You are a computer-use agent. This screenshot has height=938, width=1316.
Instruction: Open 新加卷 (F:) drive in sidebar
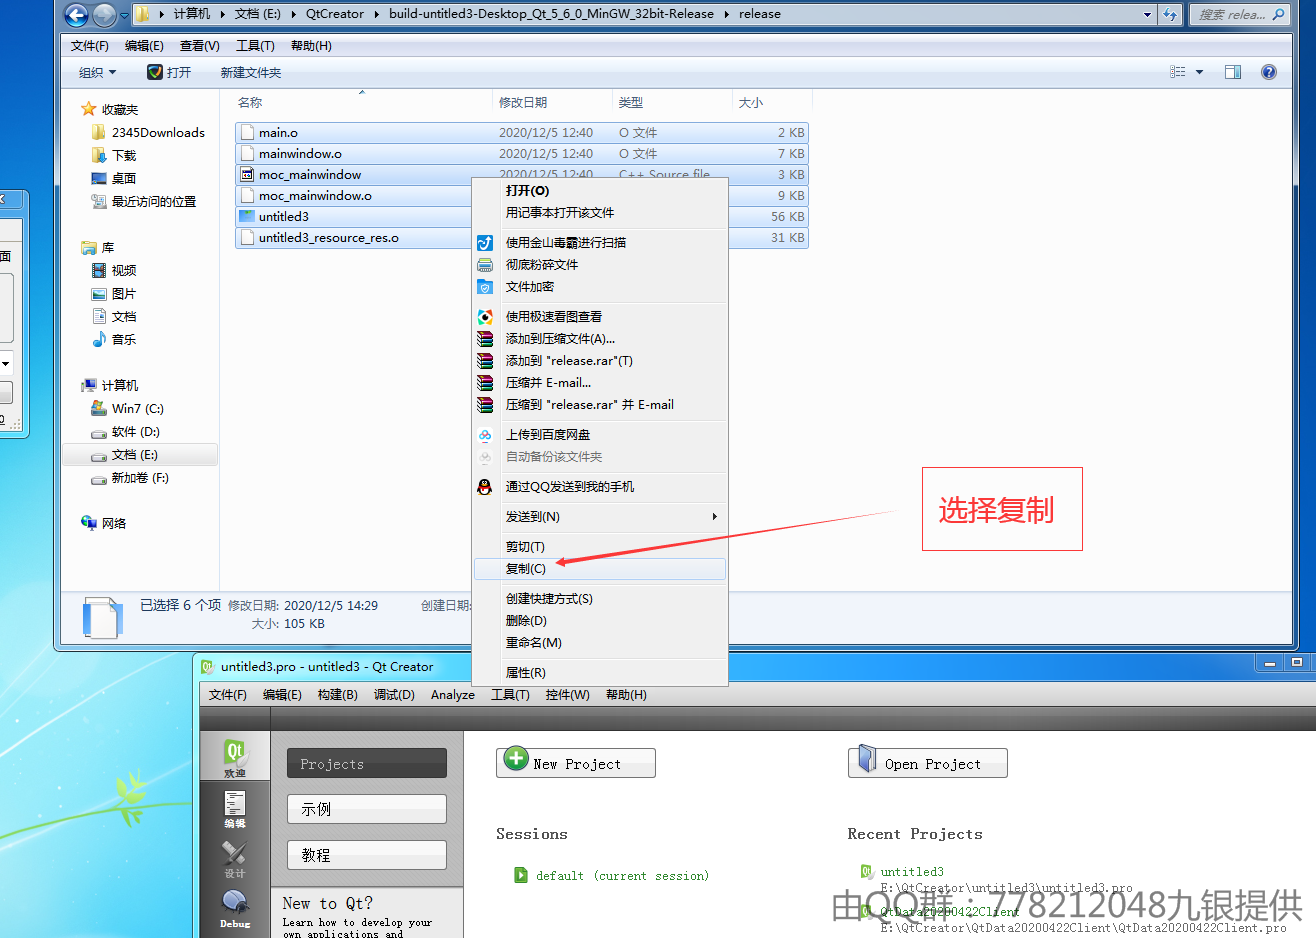coord(130,478)
